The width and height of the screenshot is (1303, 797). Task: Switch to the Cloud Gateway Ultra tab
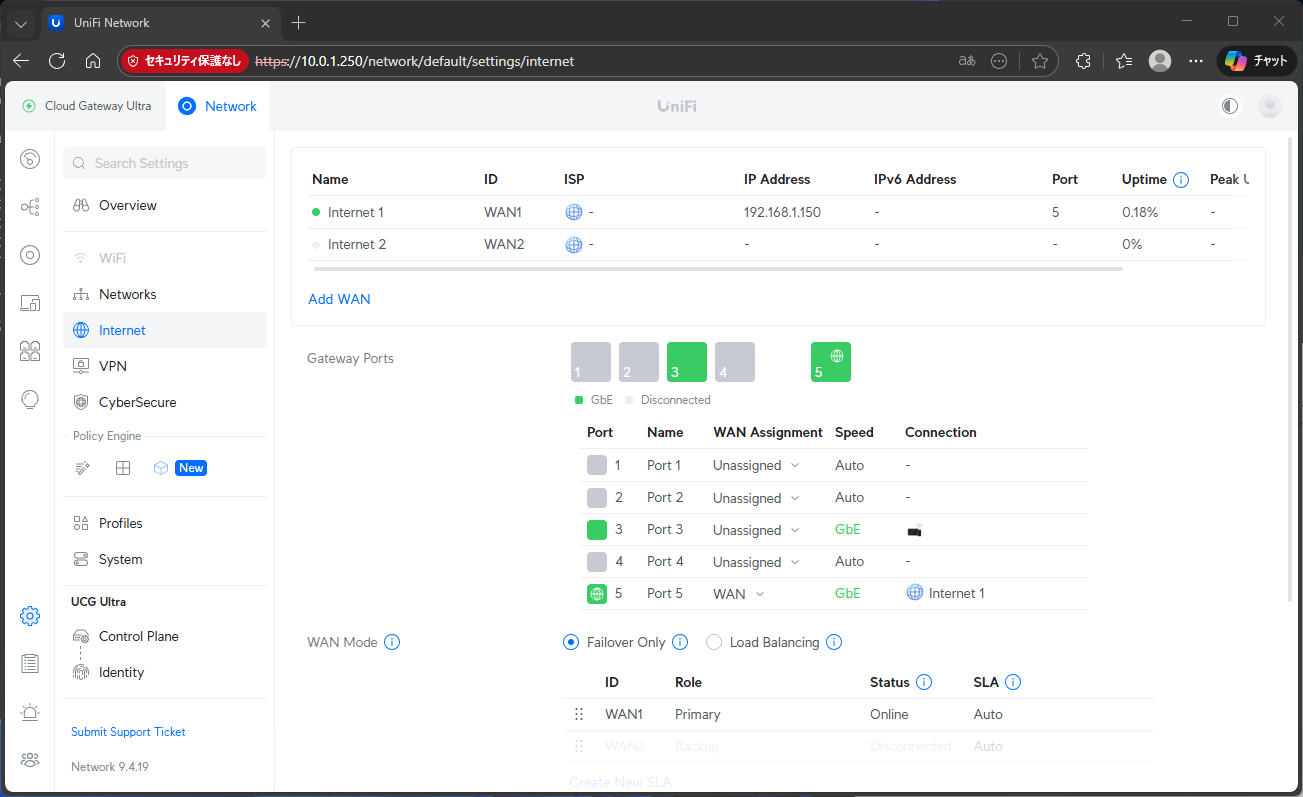[87, 106]
